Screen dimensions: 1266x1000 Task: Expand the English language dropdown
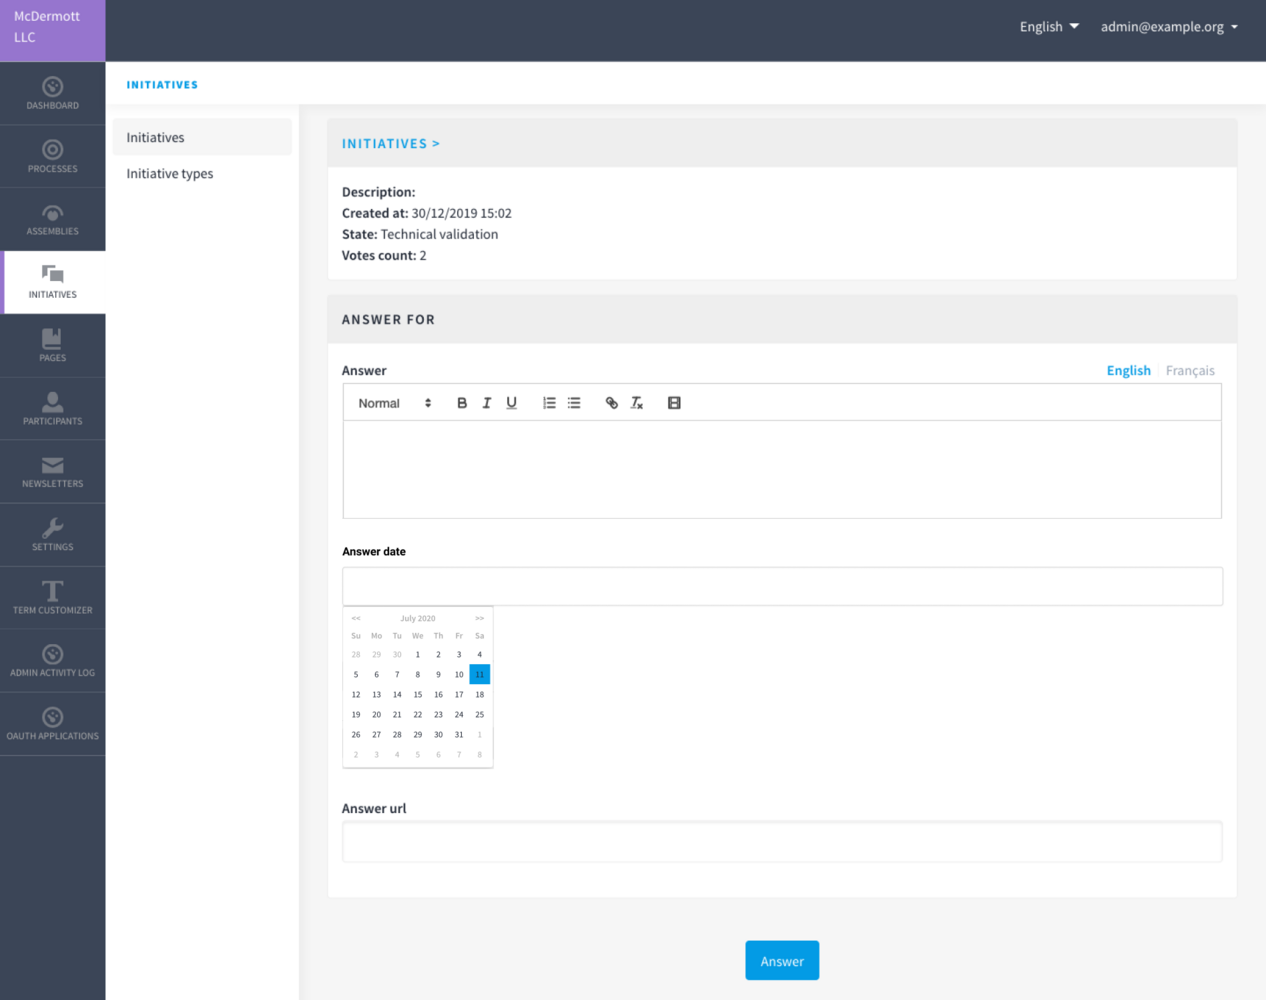[x=1048, y=27]
